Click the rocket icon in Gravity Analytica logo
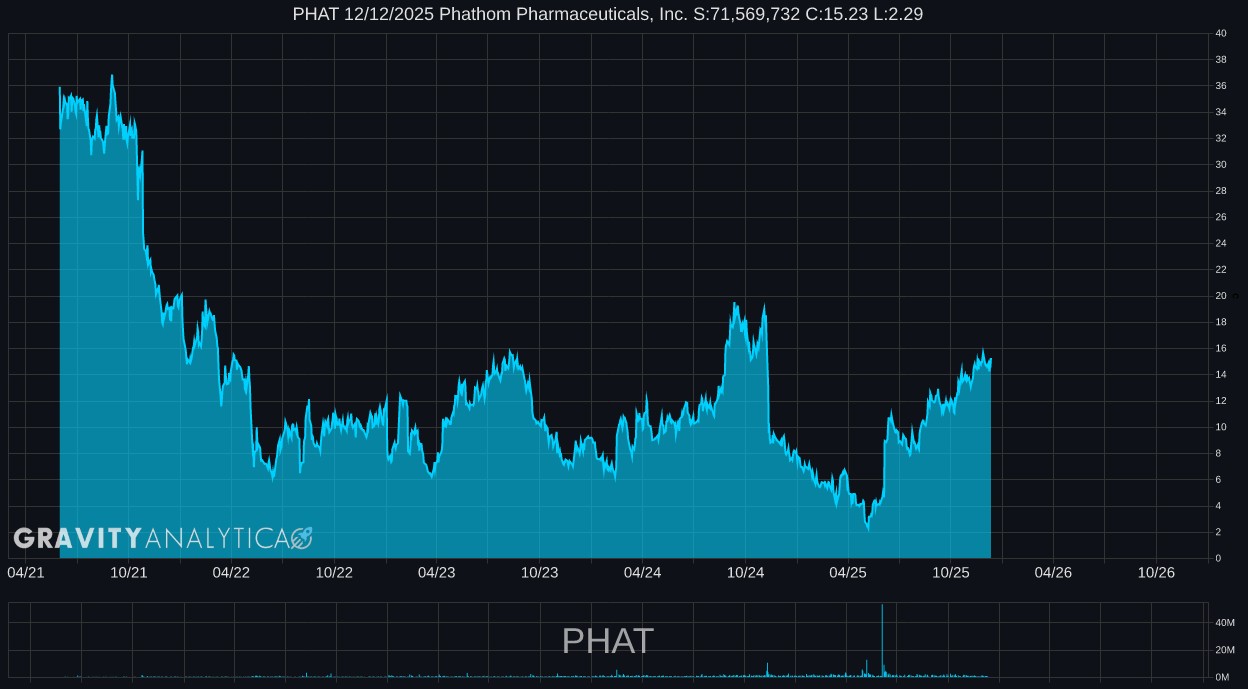This screenshot has width=1248, height=689. pyautogui.click(x=301, y=538)
